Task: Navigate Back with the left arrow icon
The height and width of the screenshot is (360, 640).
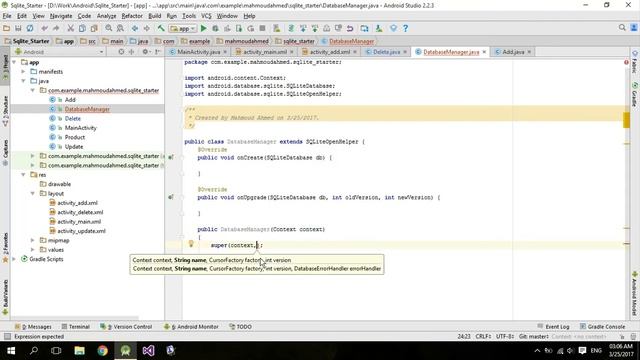Action: tap(135, 28)
